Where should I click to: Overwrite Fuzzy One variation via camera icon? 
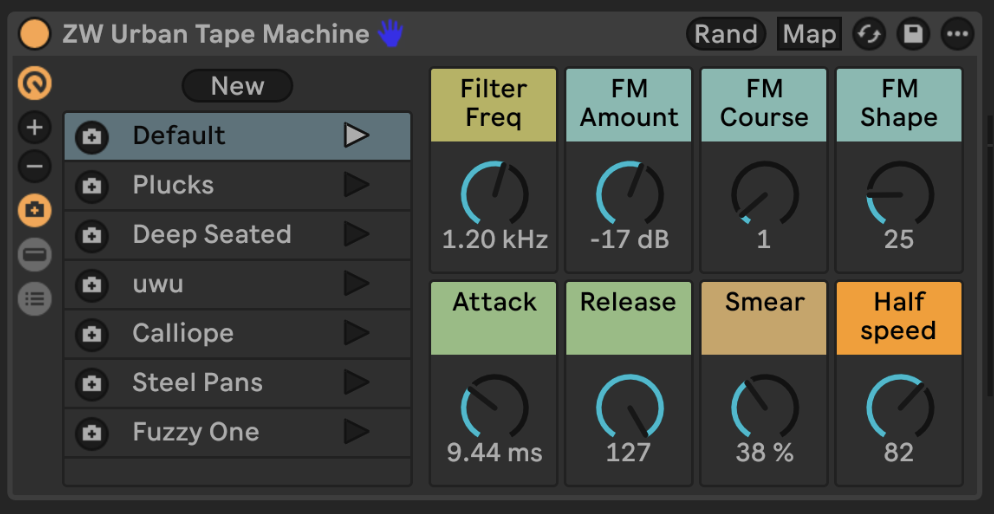tap(92, 433)
